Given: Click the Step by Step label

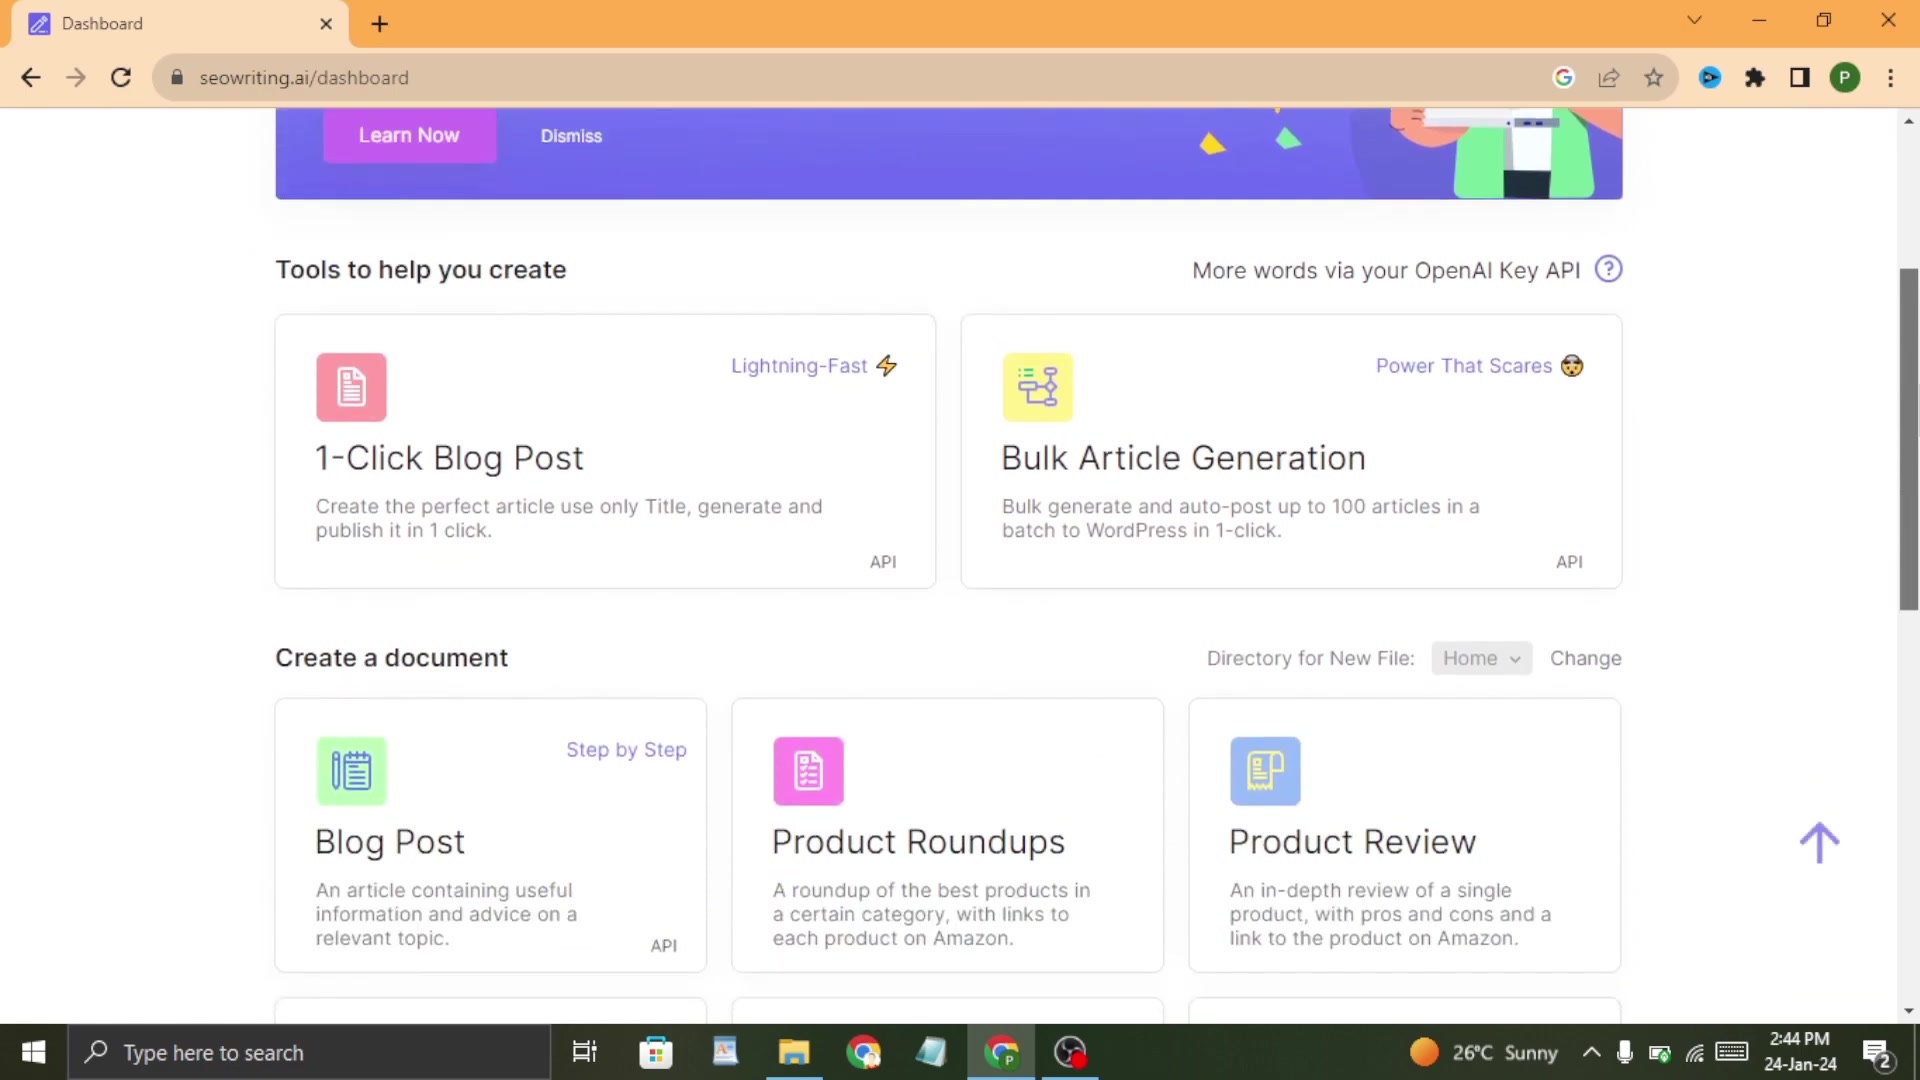Looking at the screenshot, I should (626, 750).
